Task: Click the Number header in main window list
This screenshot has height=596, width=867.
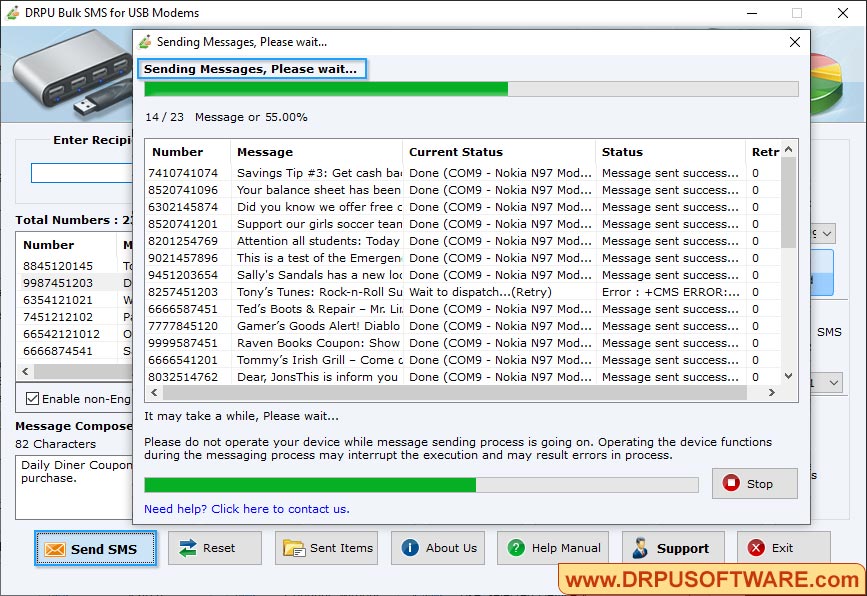Action: (x=66, y=245)
